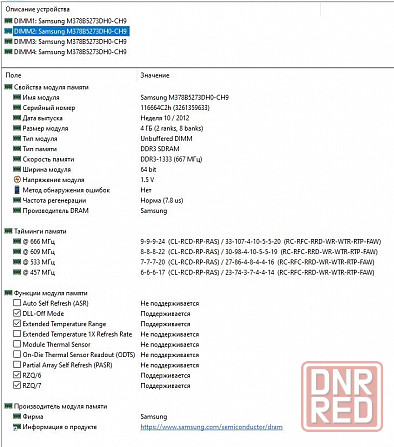Viewport: 394px width, 447px height.
Task: Select the highlighted DIMM2 Samsung module entry
Action: click(x=71, y=31)
